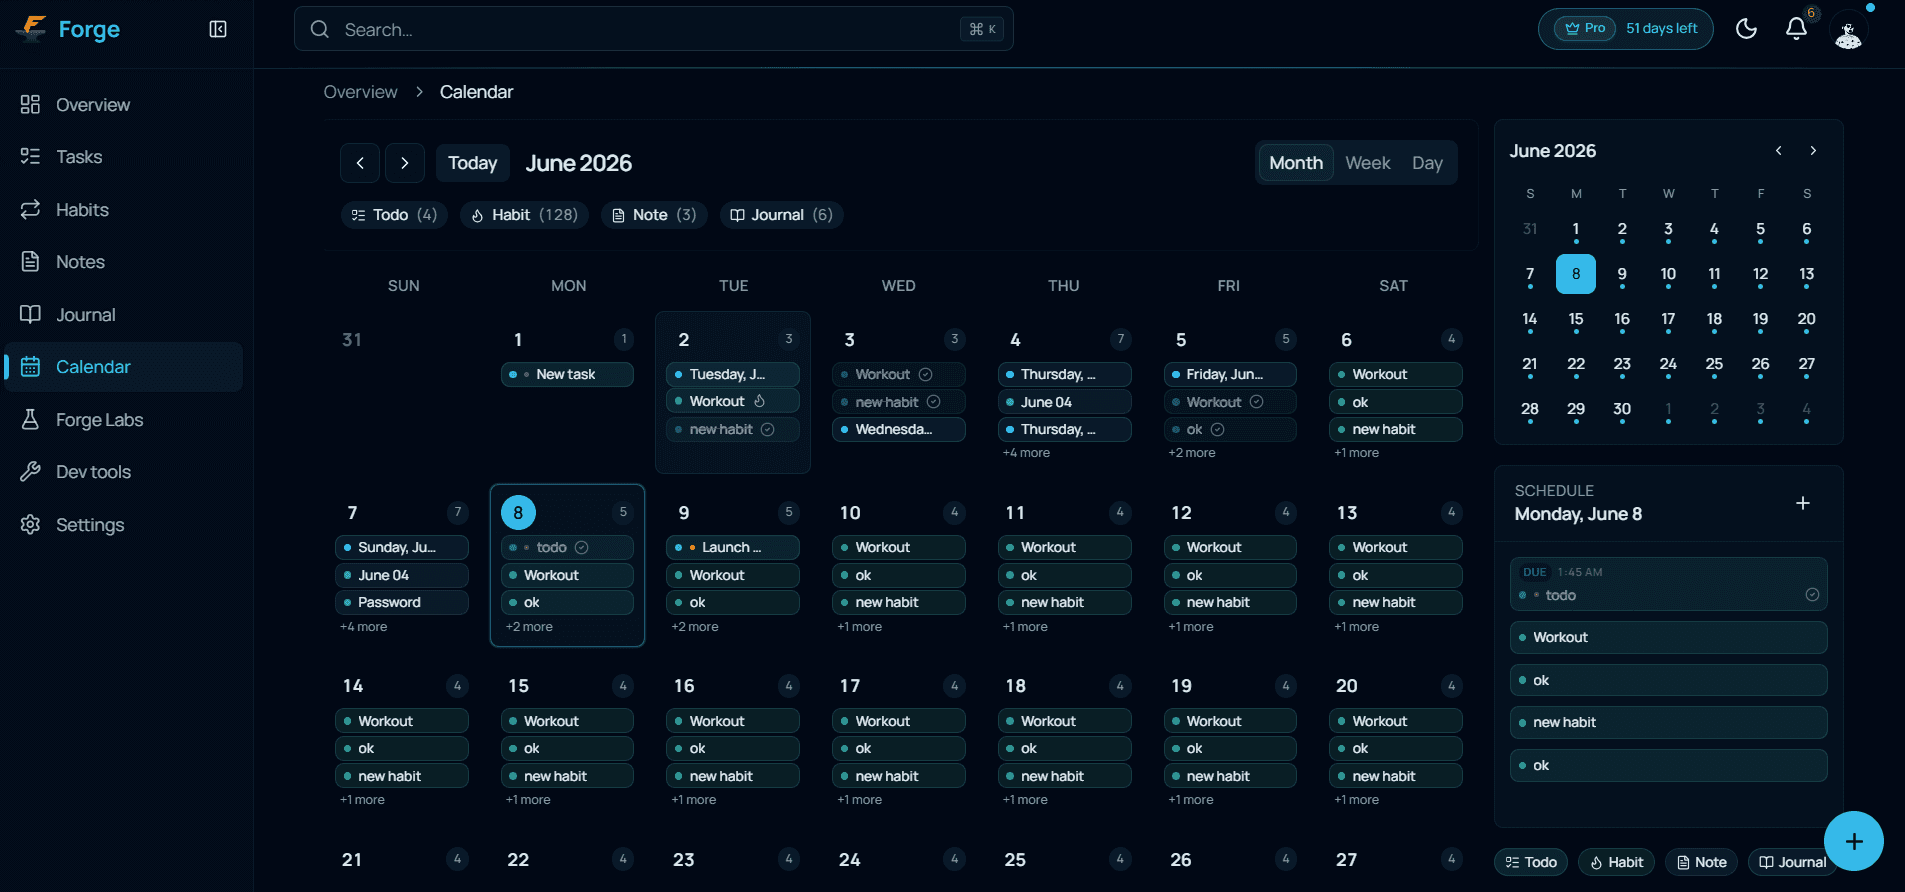Screen dimensions: 1905x892
Task: Collapse the sidebar using the panel icon
Action: click(218, 29)
